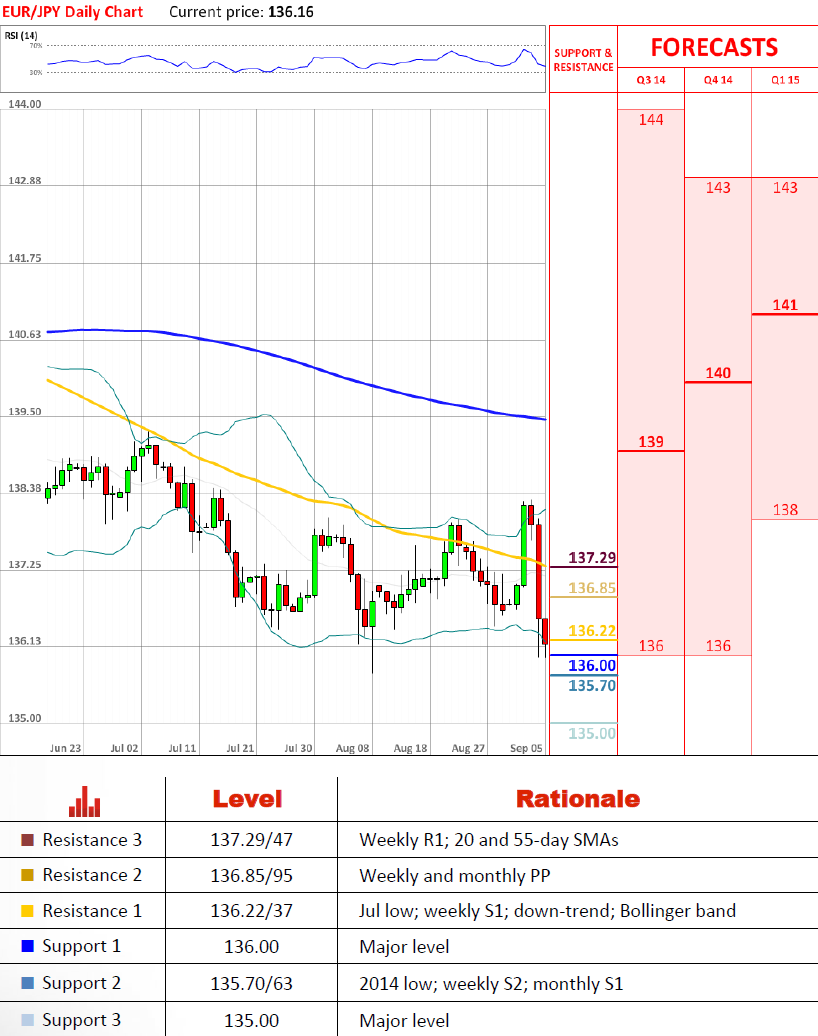Click the Rationale table column header

[x=578, y=799]
